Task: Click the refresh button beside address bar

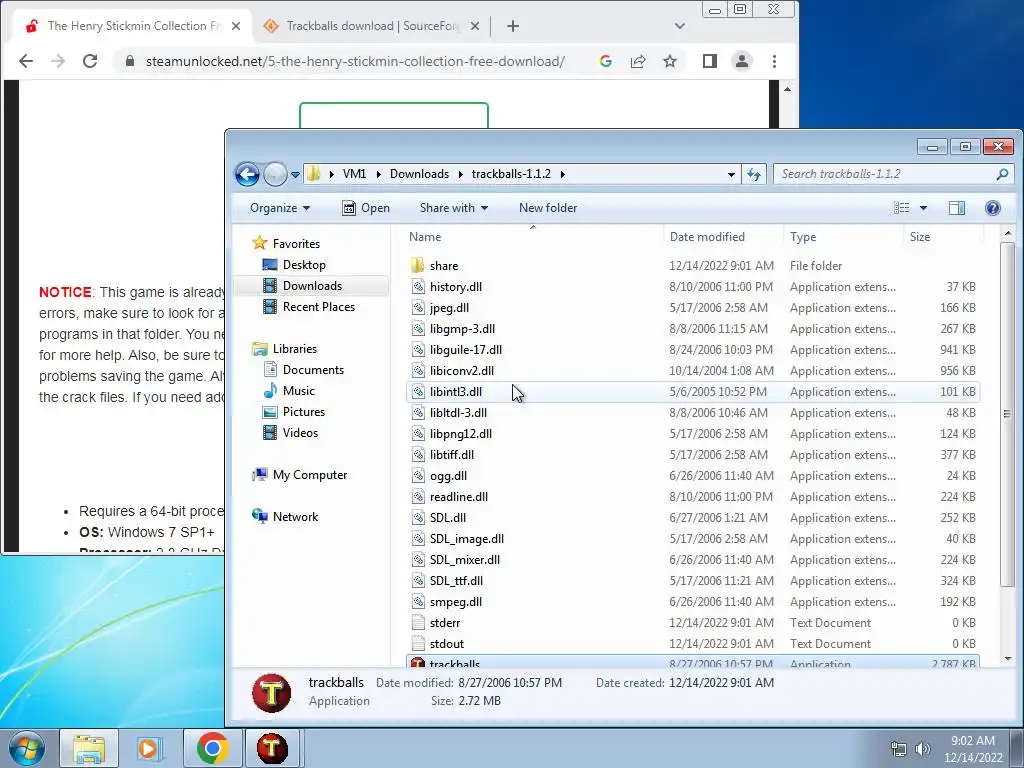Action: [754, 174]
